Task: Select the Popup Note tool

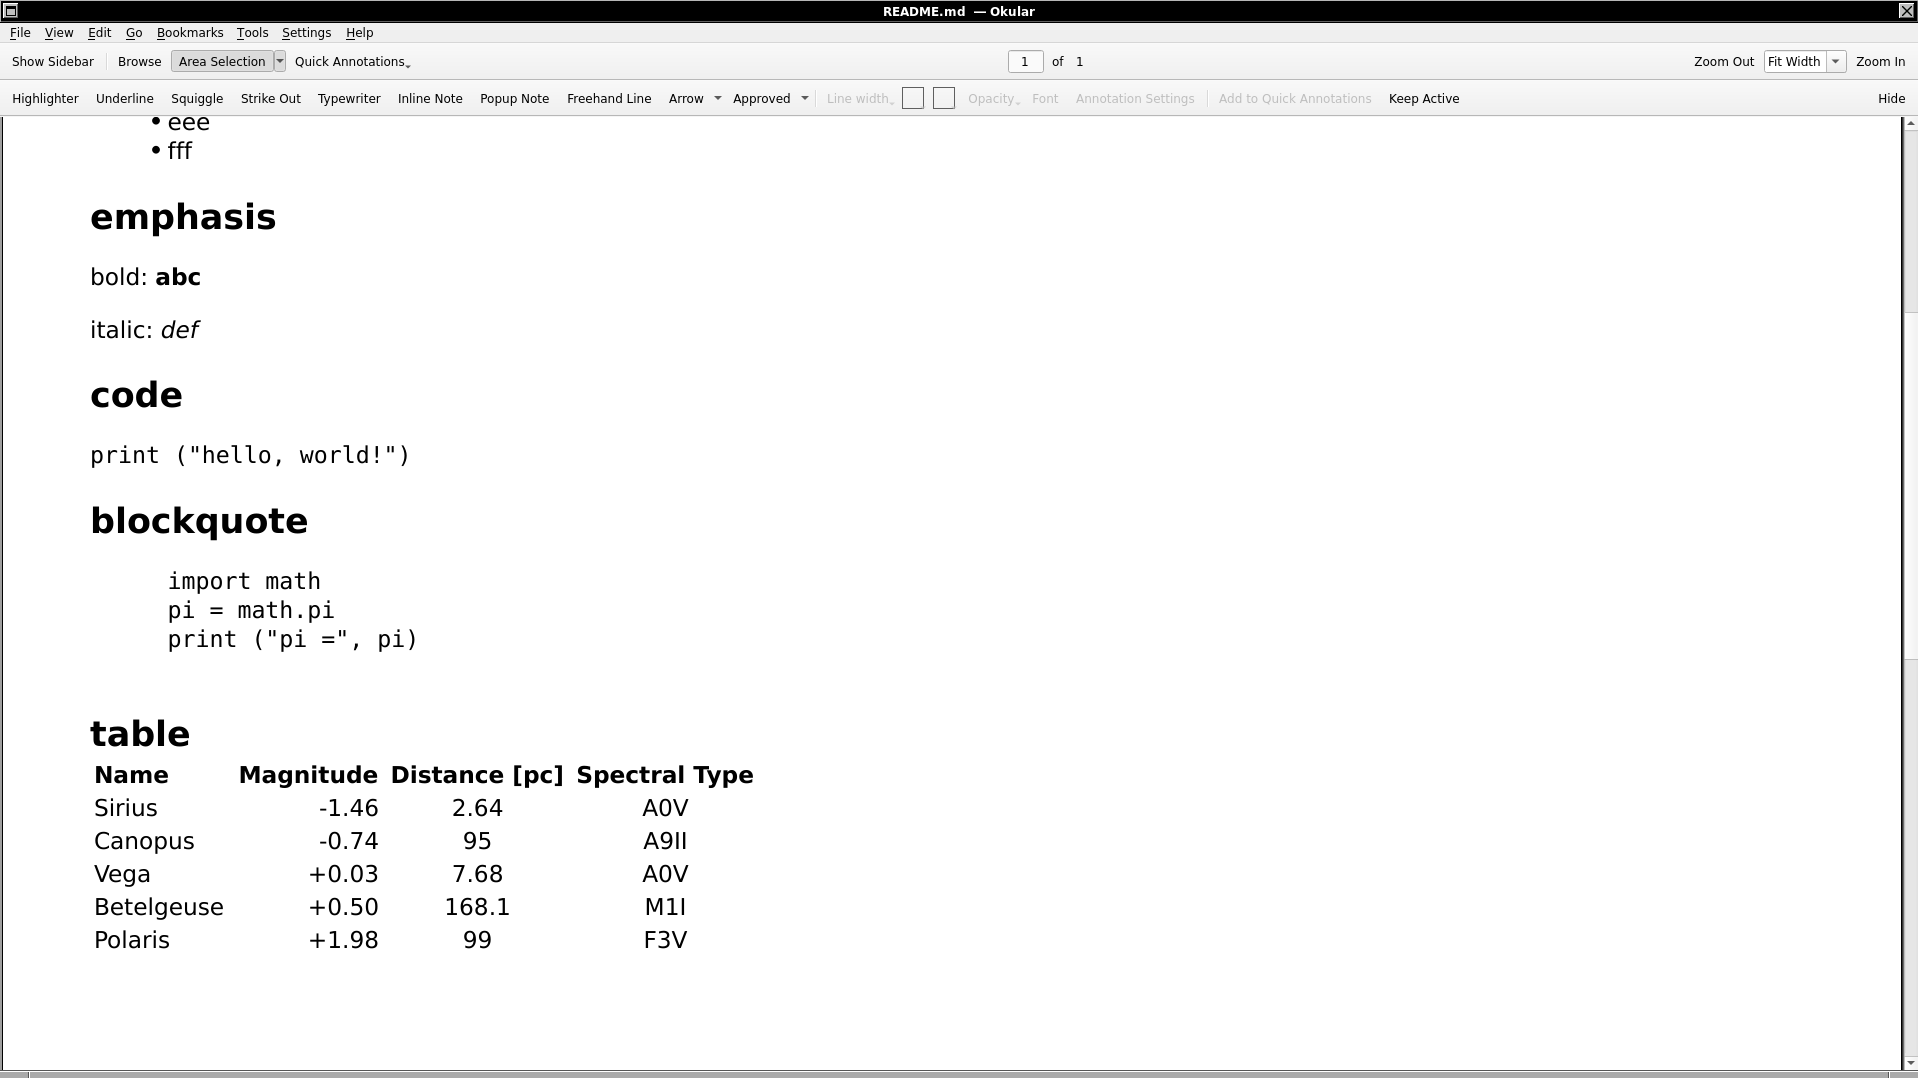Action: pyautogui.click(x=514, y=99)
